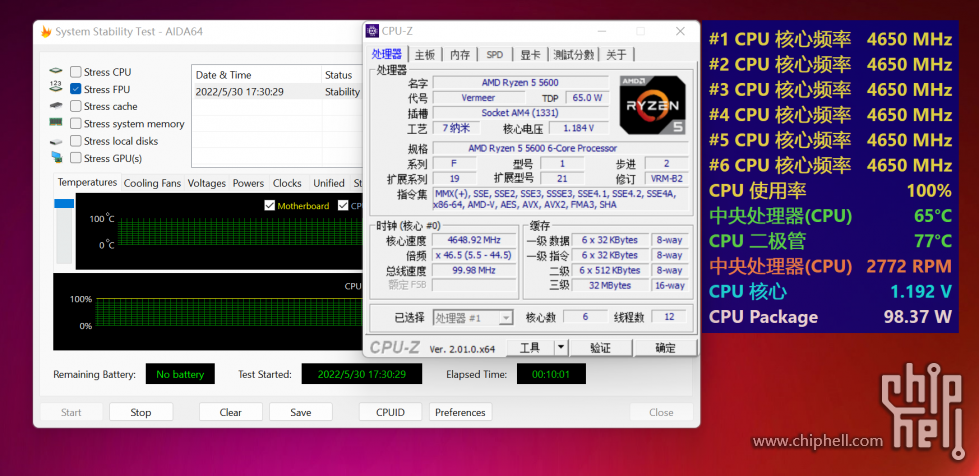This screenshot has height=476, width=979.
Task: Enable the Stress cache checkbox
Action: tap(76, 106)
